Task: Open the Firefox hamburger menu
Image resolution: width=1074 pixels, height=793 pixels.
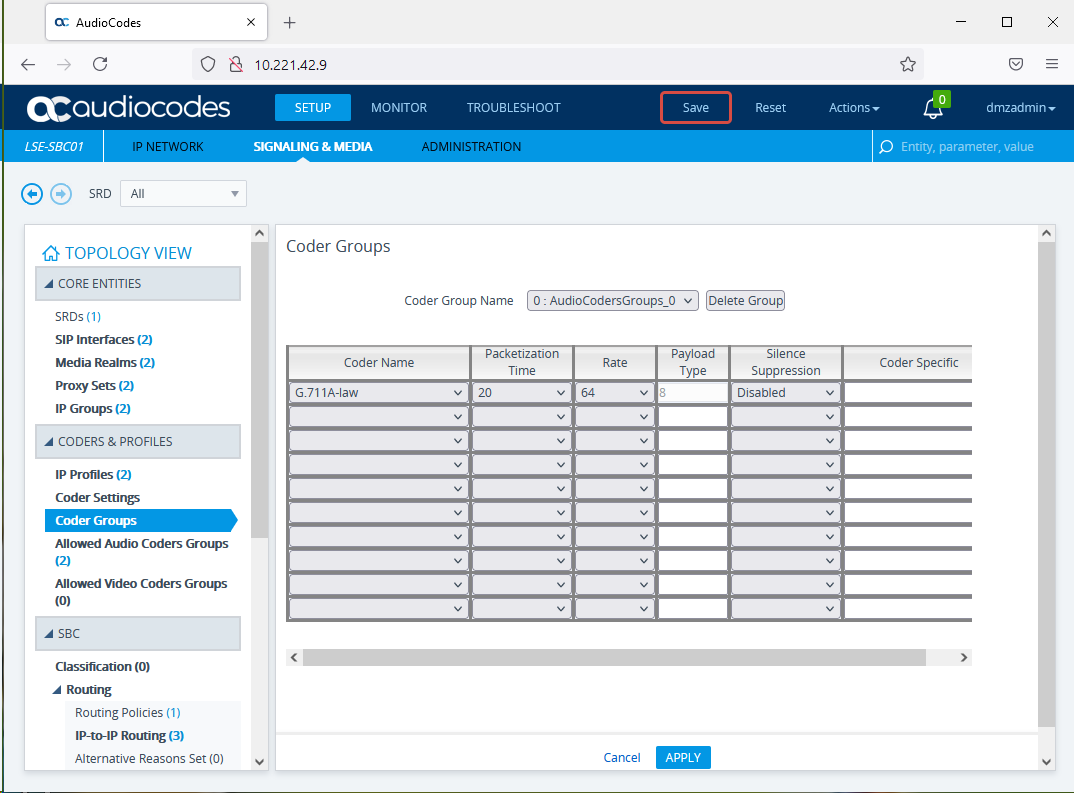Action: (1051, 64)
